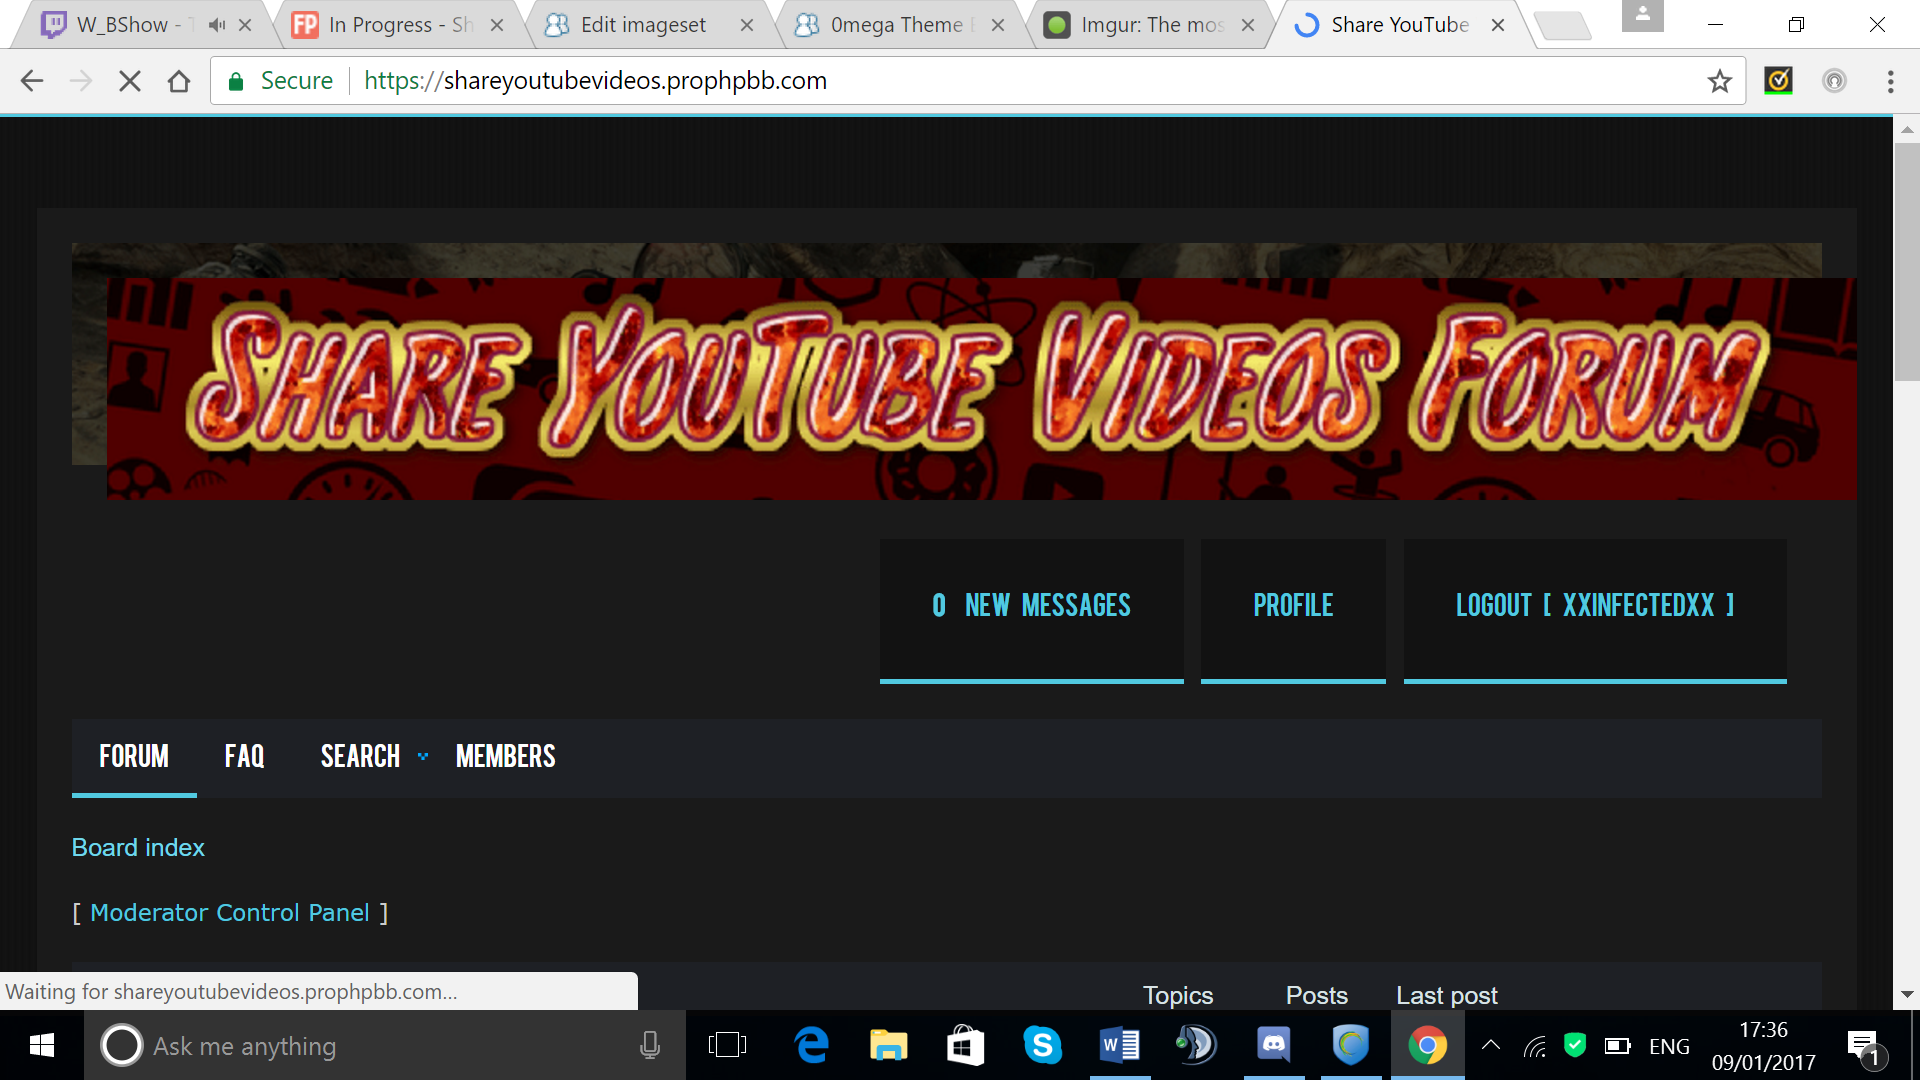Image resolution: width=1920 pixels, height=1080 pixels.
Task: Open the Action Center notifications
Action: point(1866,1047)
